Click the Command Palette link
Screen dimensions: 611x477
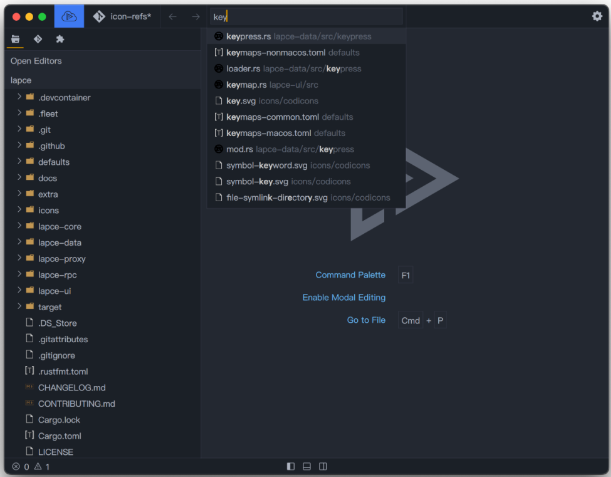[x=350, y=275]
